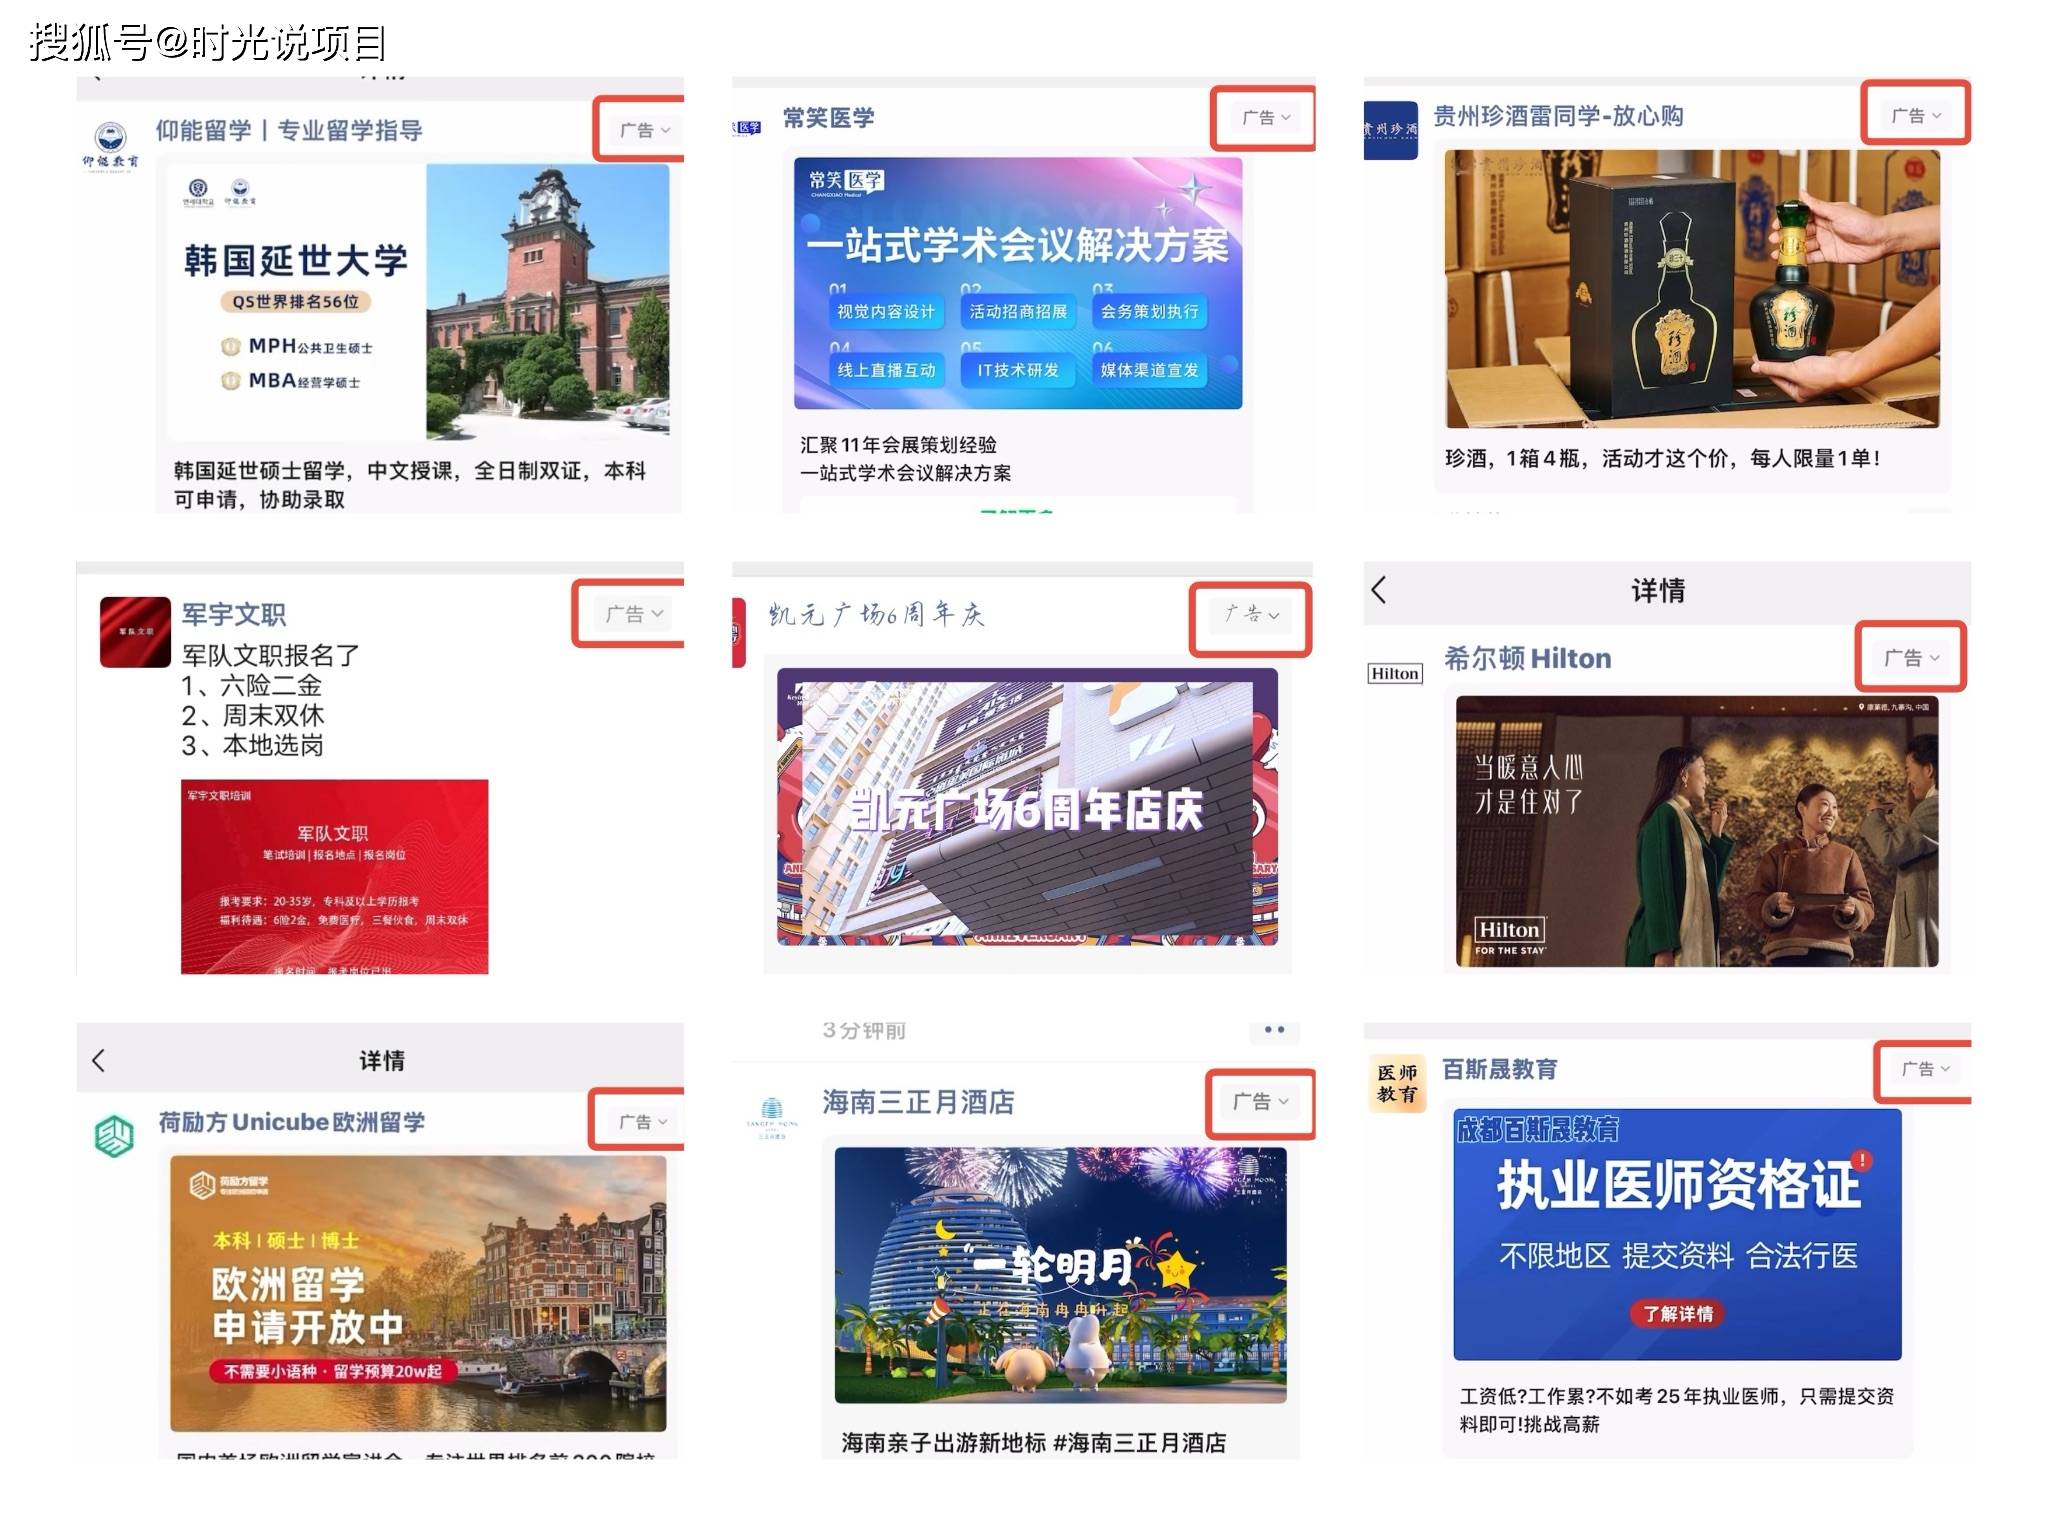
Task: Open 一轮明月 hotel ad image
Action: pos(1060,1274)
